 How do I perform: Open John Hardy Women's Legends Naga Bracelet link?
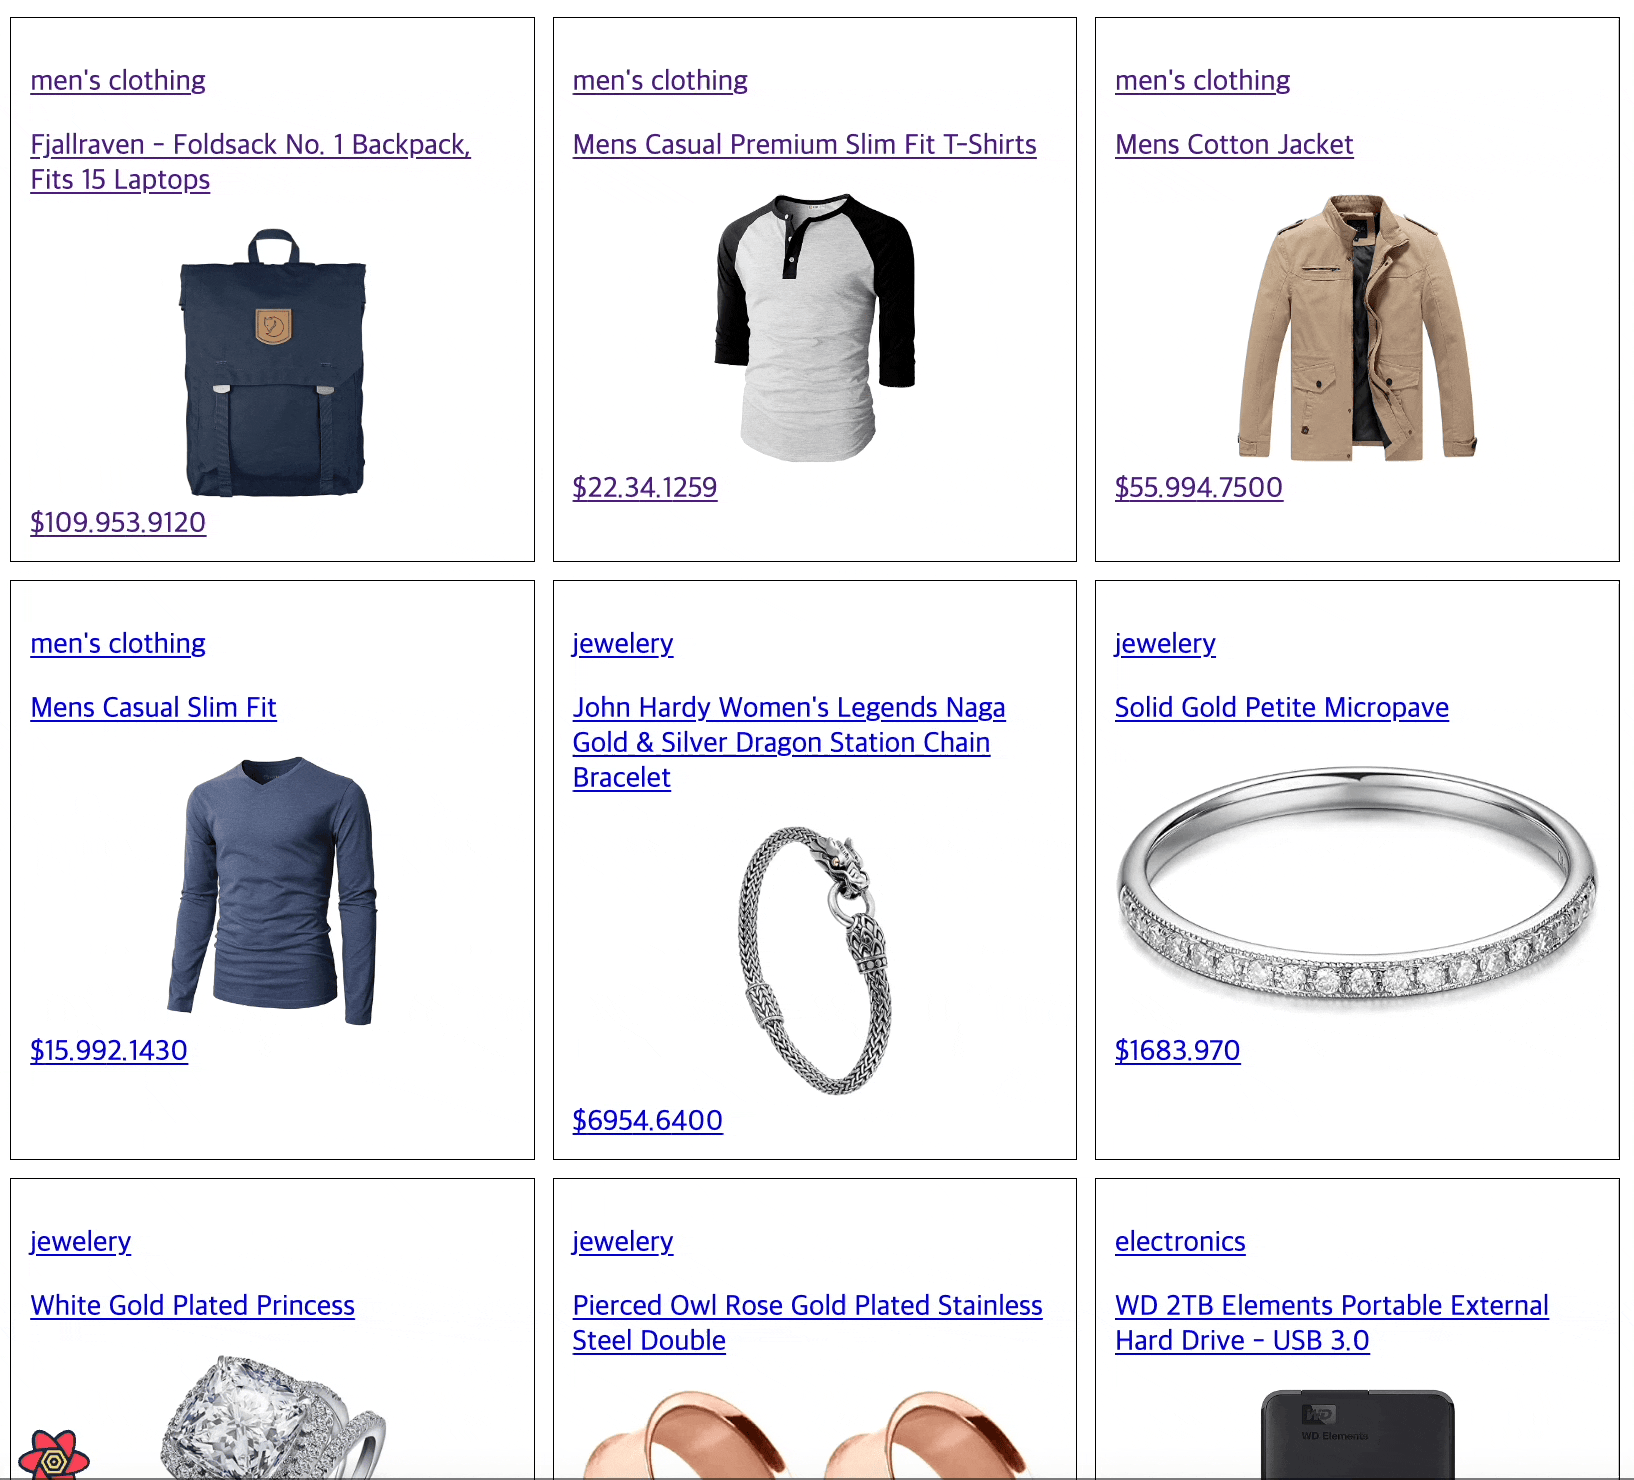(x=789, y=743)
